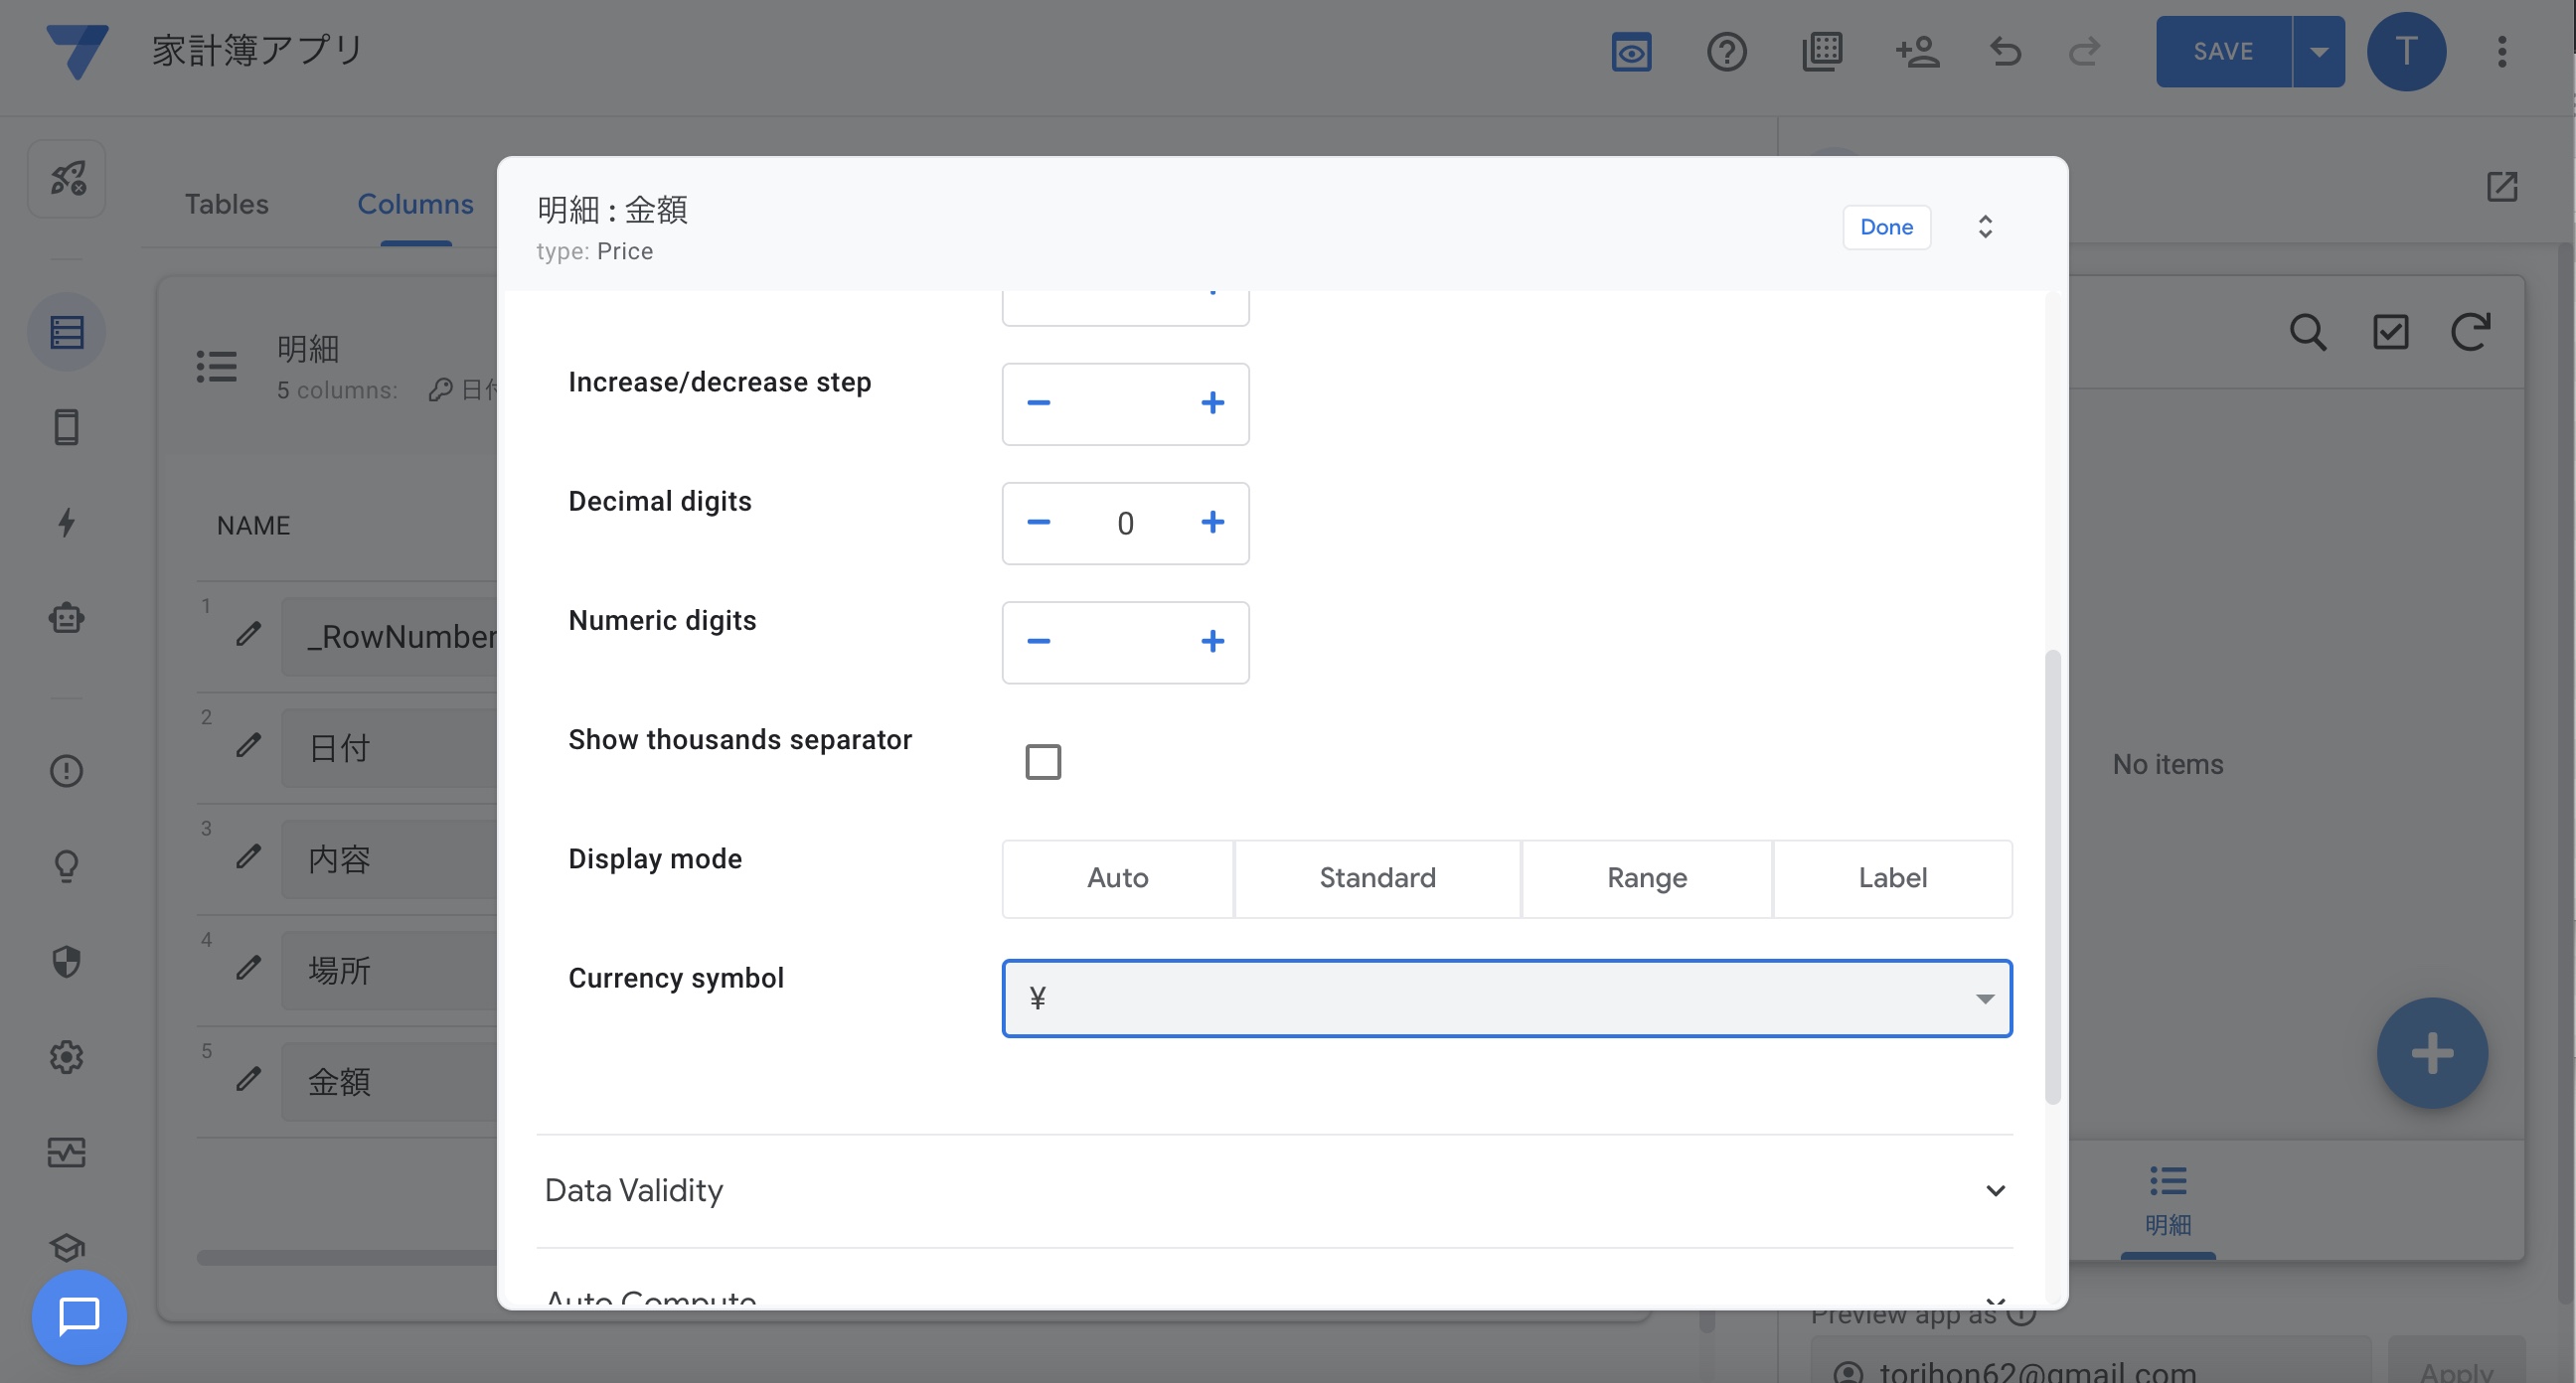Open the Automation robot sidebar icon
The height and width of the screenshot is (1383, 2576).
(x=66, y=618)
